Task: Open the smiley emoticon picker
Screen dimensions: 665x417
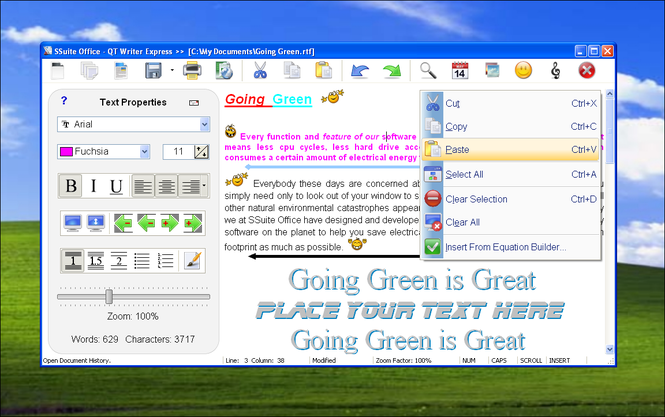Action: [523, 70]
